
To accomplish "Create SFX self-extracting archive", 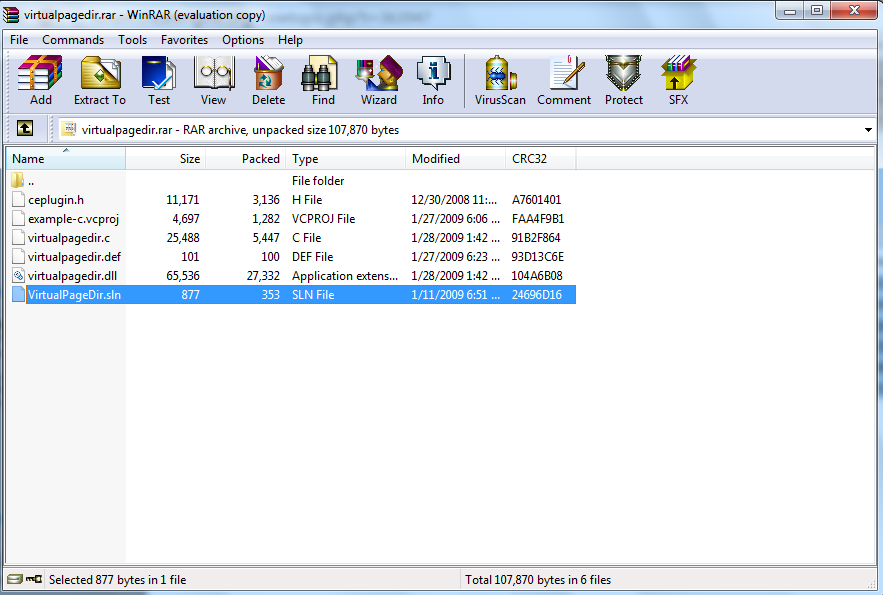I will tap(678, 80).
